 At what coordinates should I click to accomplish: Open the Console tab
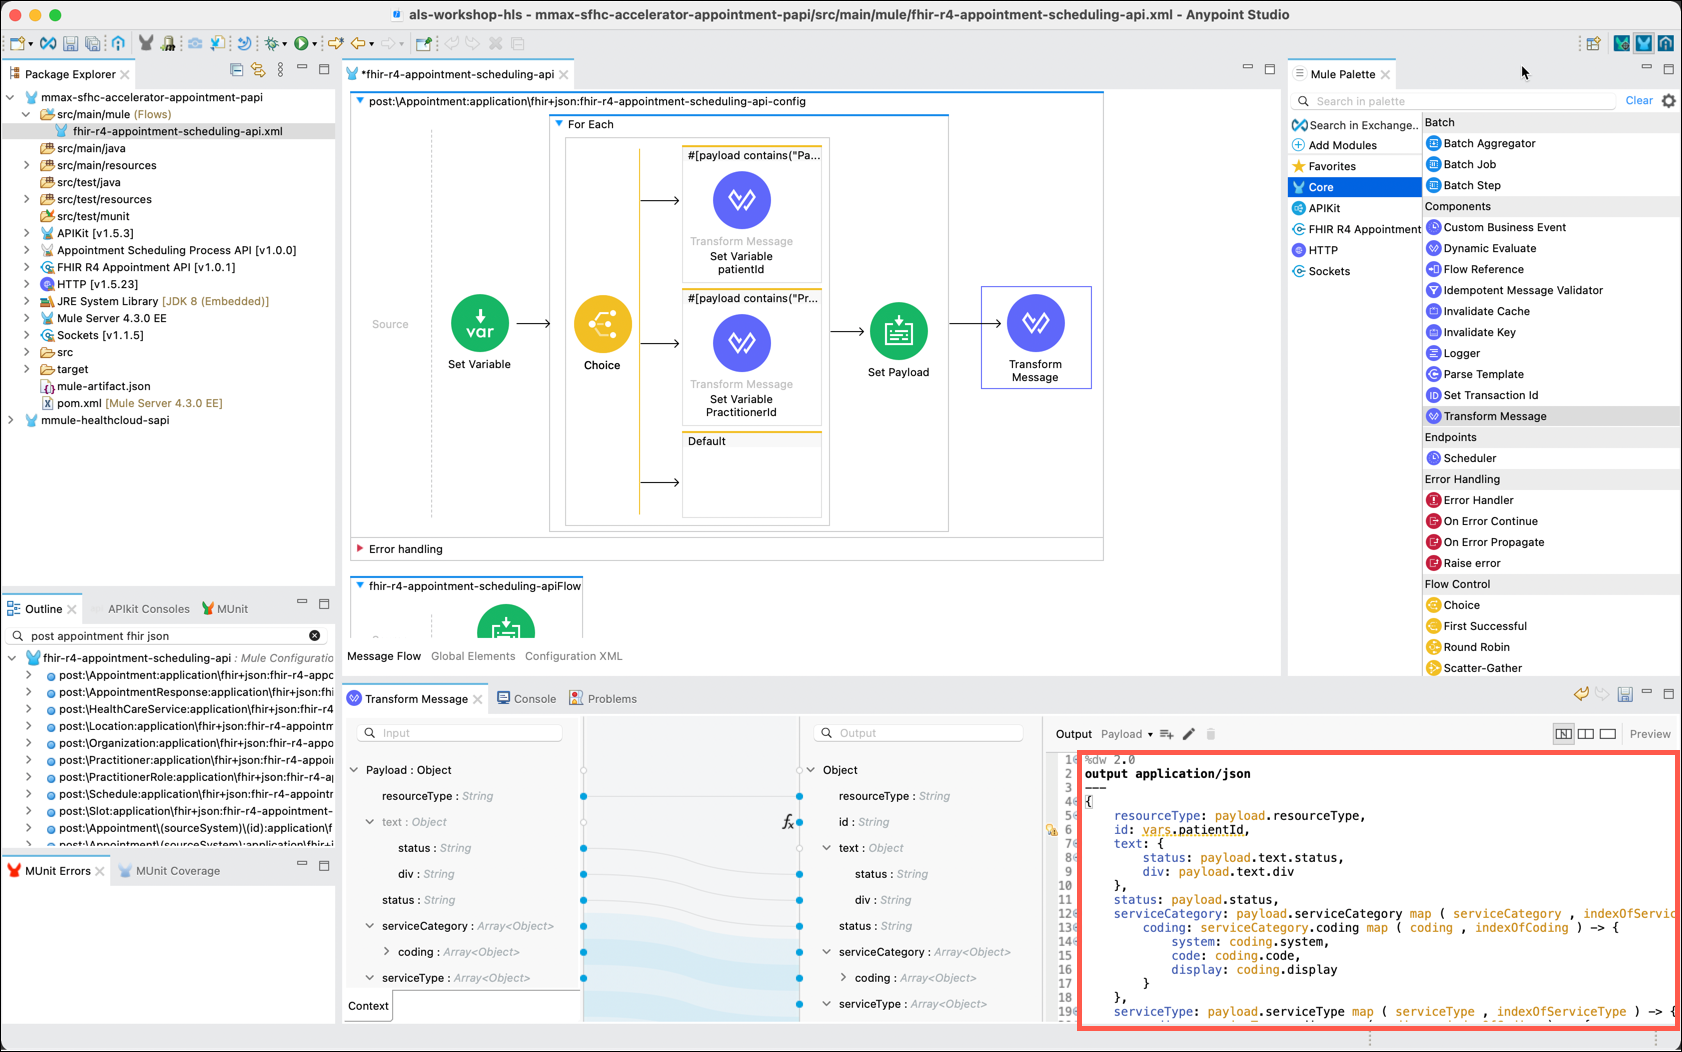[526, 699]
